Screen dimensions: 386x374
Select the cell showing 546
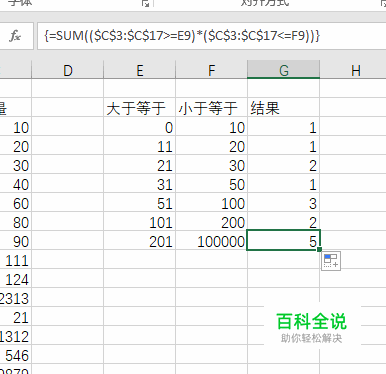tap(16, 355)
